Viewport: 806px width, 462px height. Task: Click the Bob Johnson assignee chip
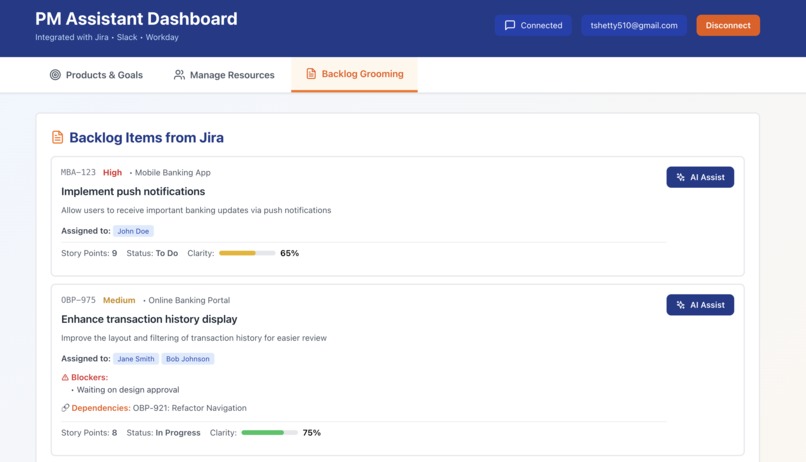click(x=188, y=359)
